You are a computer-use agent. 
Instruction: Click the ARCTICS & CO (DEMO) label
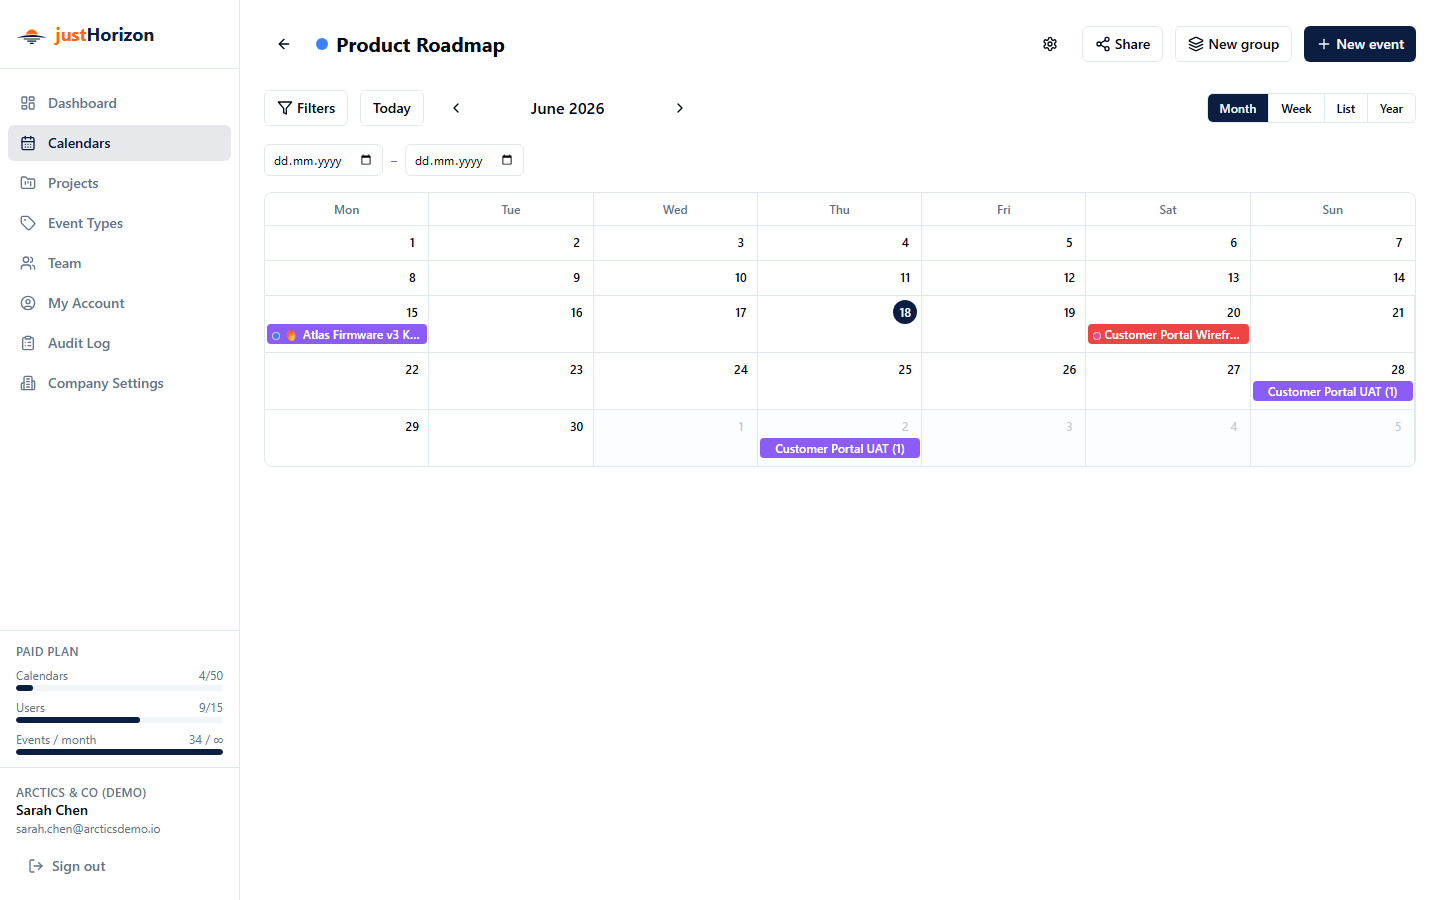click(x=81, y=792)
